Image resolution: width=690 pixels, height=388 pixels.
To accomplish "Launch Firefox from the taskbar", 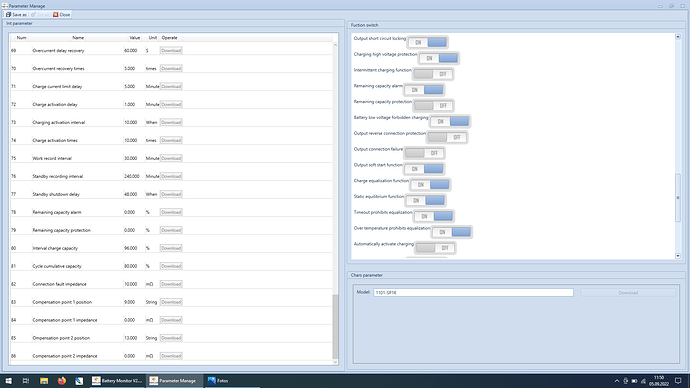I will tap(62, 381).
